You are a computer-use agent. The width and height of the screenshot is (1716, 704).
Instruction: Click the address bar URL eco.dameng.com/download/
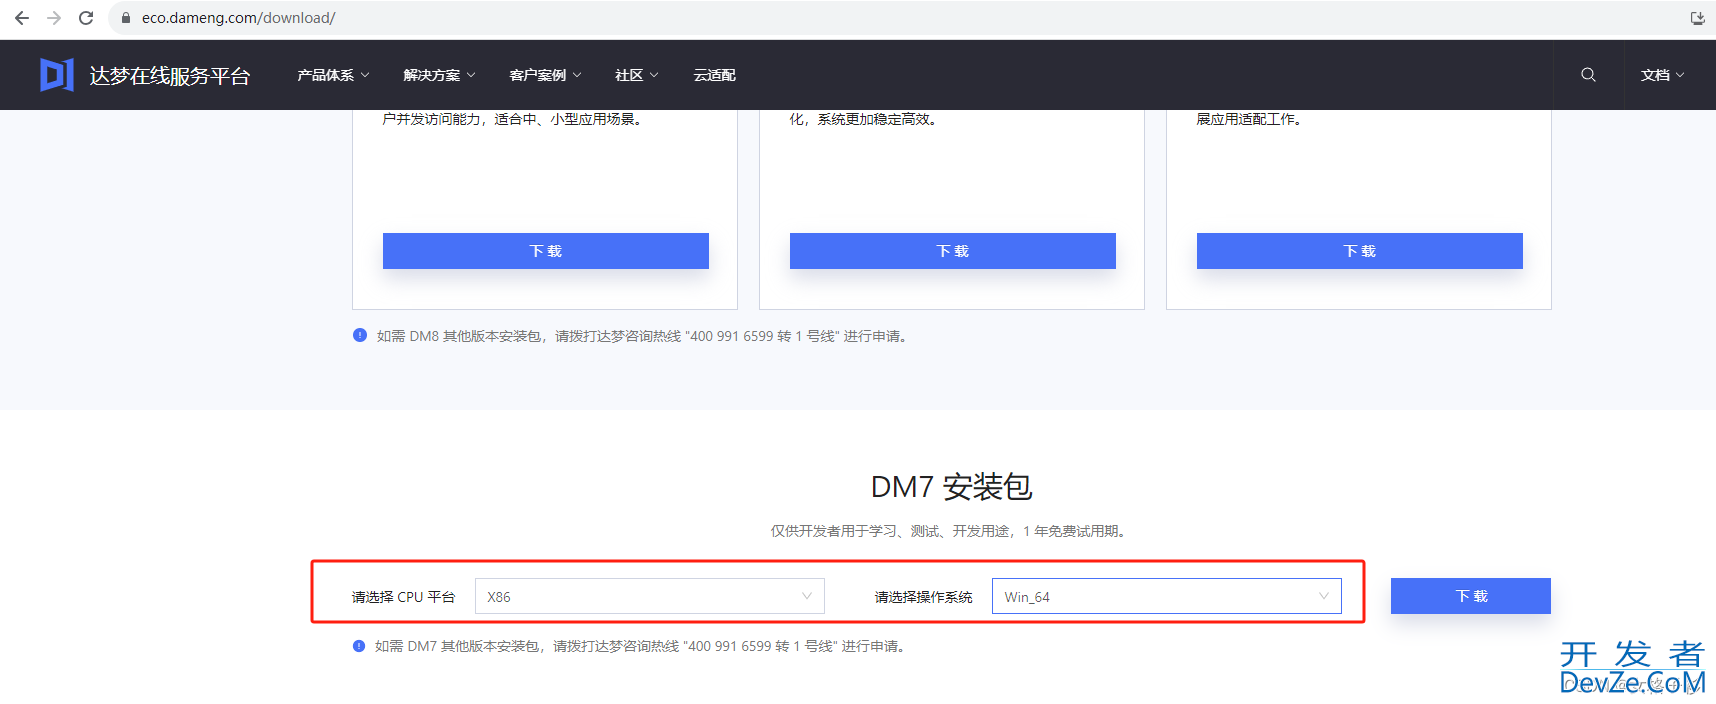point(238,18)
